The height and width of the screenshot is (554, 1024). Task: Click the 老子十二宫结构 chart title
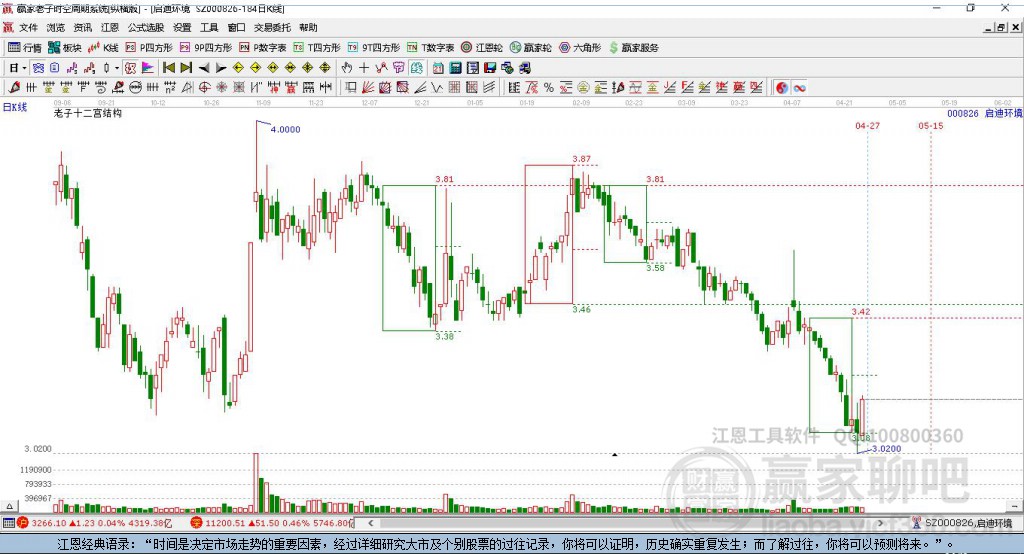[x=88, y=113]
